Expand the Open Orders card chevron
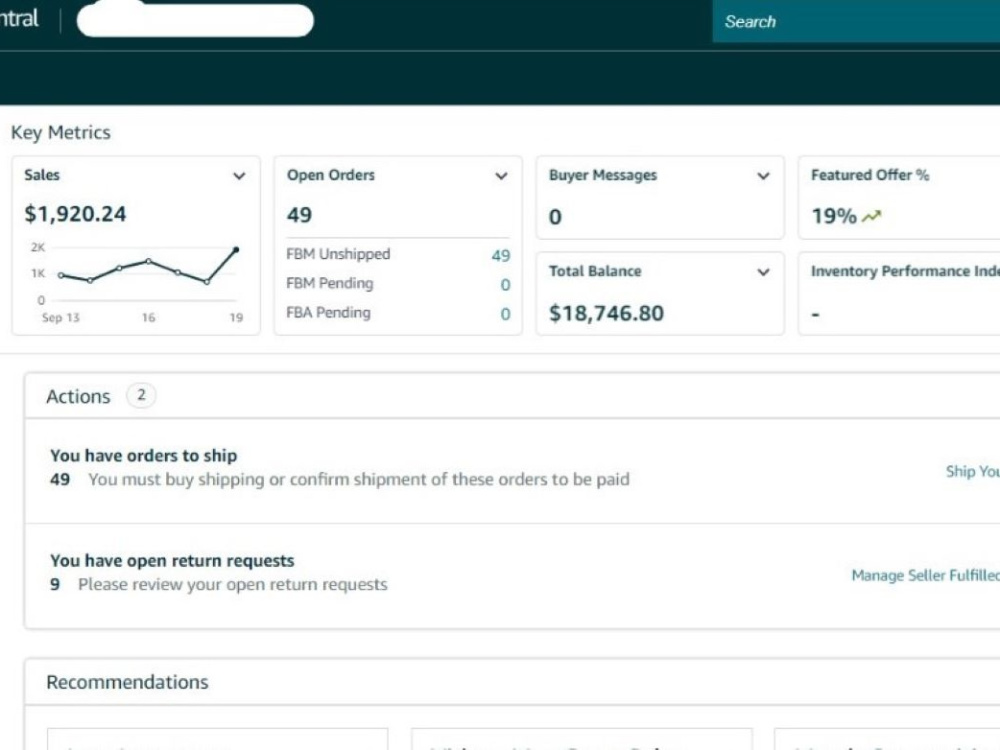 pyautogui.click(x=501, y=176)
